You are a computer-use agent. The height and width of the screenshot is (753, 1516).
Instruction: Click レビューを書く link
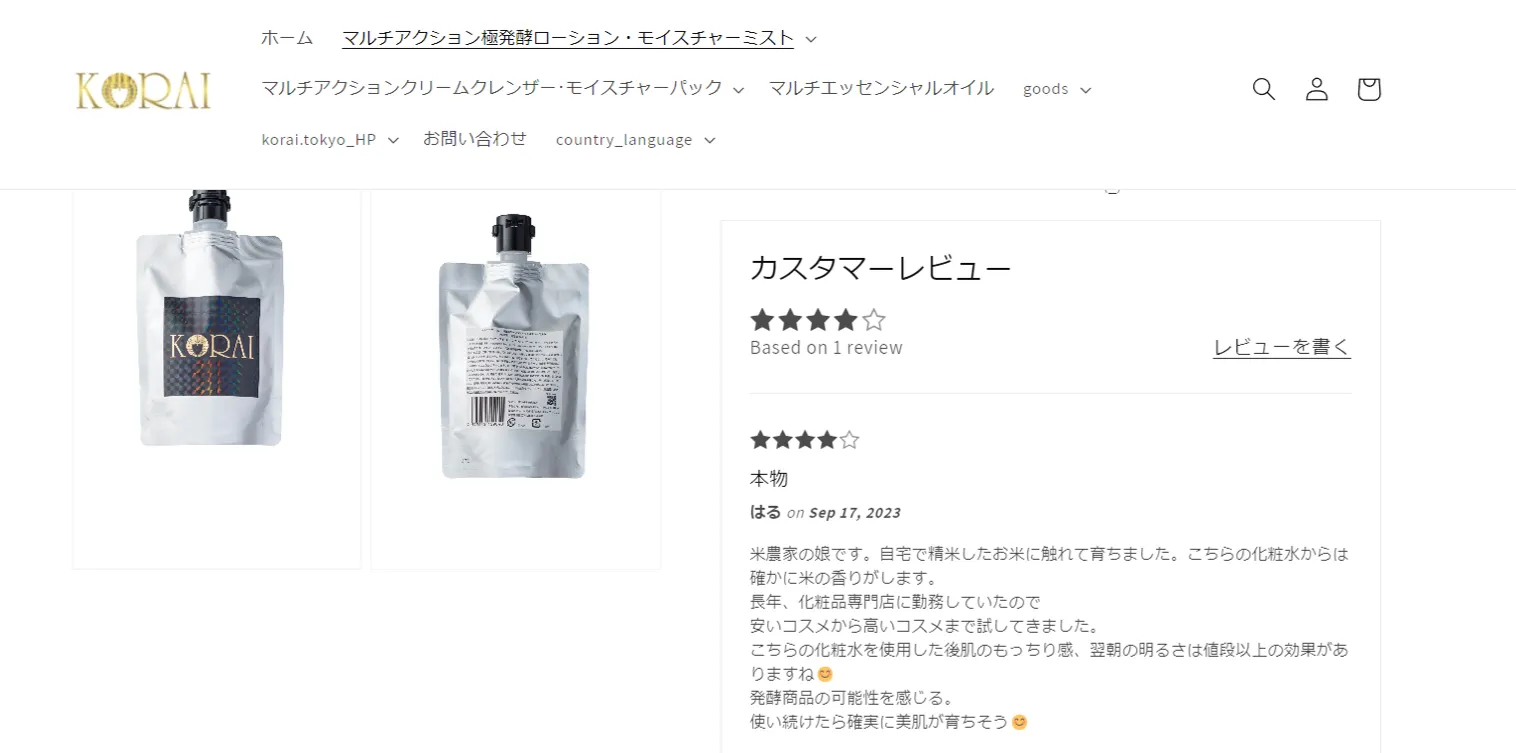pyautogui.click(x=1282, y=347)
